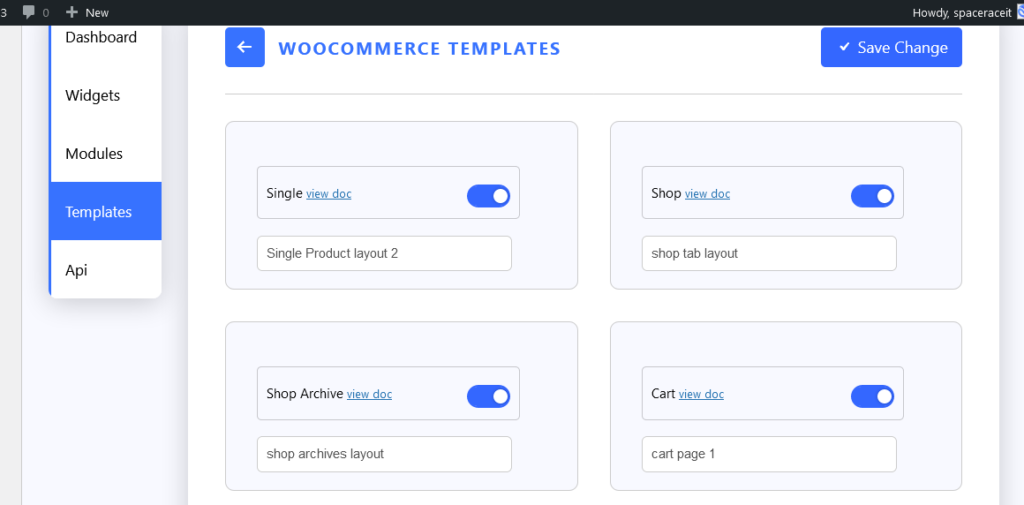This screenshot has height=505, width=1024.
Task: Toggle the Shop template switch
Action: 872,196
